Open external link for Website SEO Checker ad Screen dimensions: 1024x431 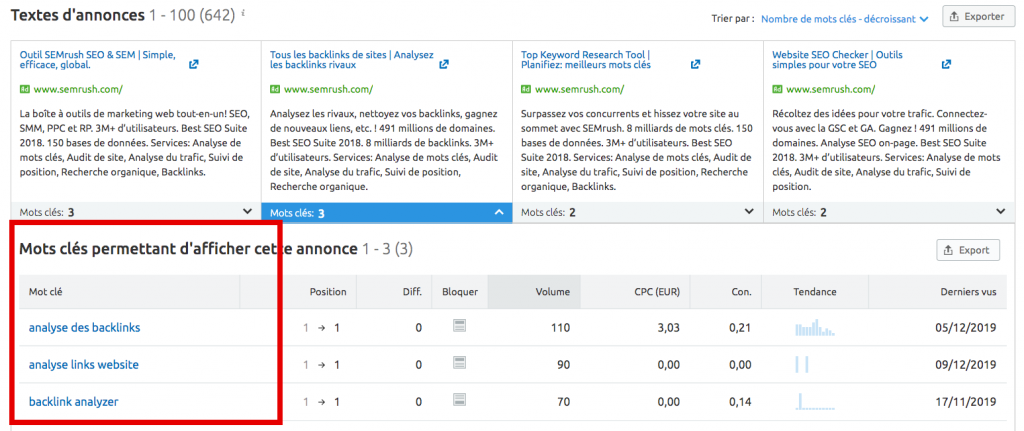pos(946,65)
